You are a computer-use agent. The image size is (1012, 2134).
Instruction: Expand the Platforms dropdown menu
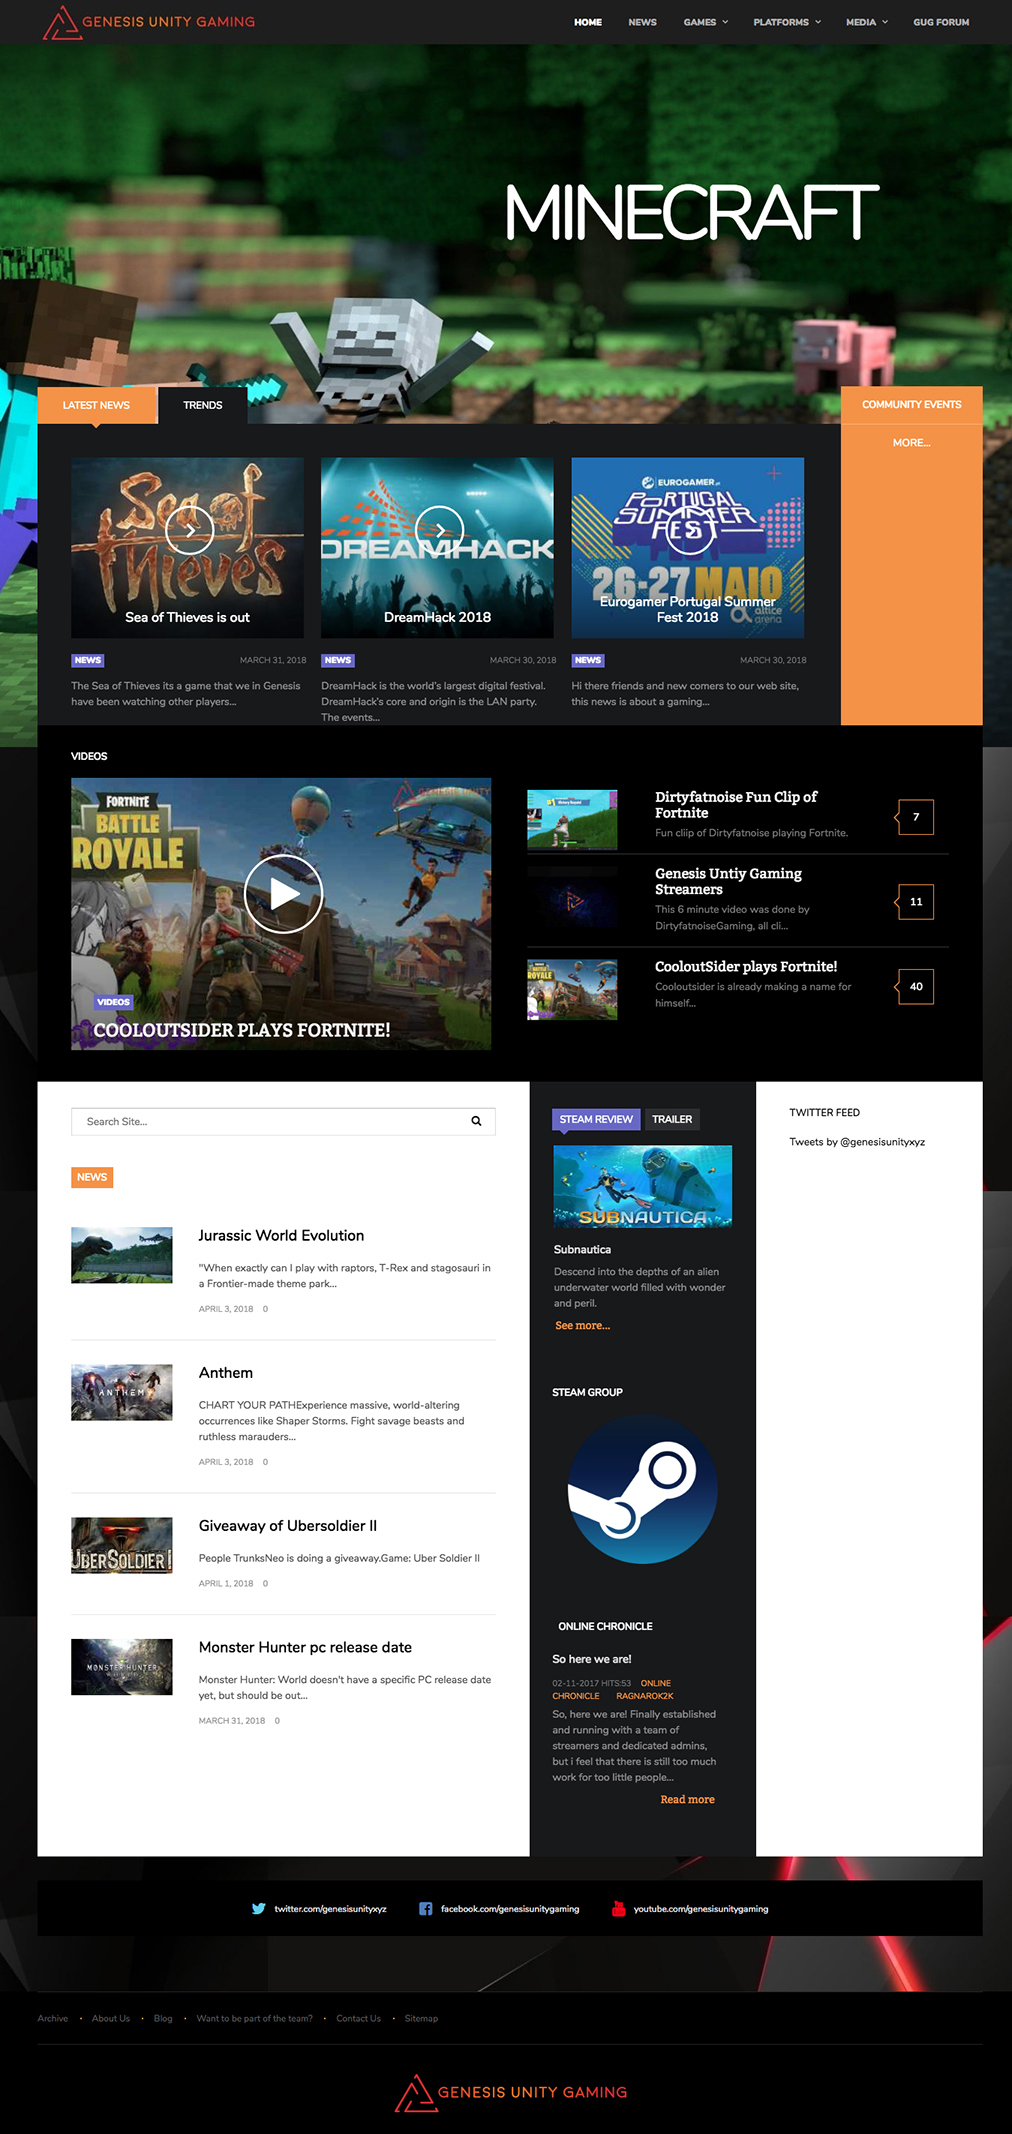coord(786,22)
